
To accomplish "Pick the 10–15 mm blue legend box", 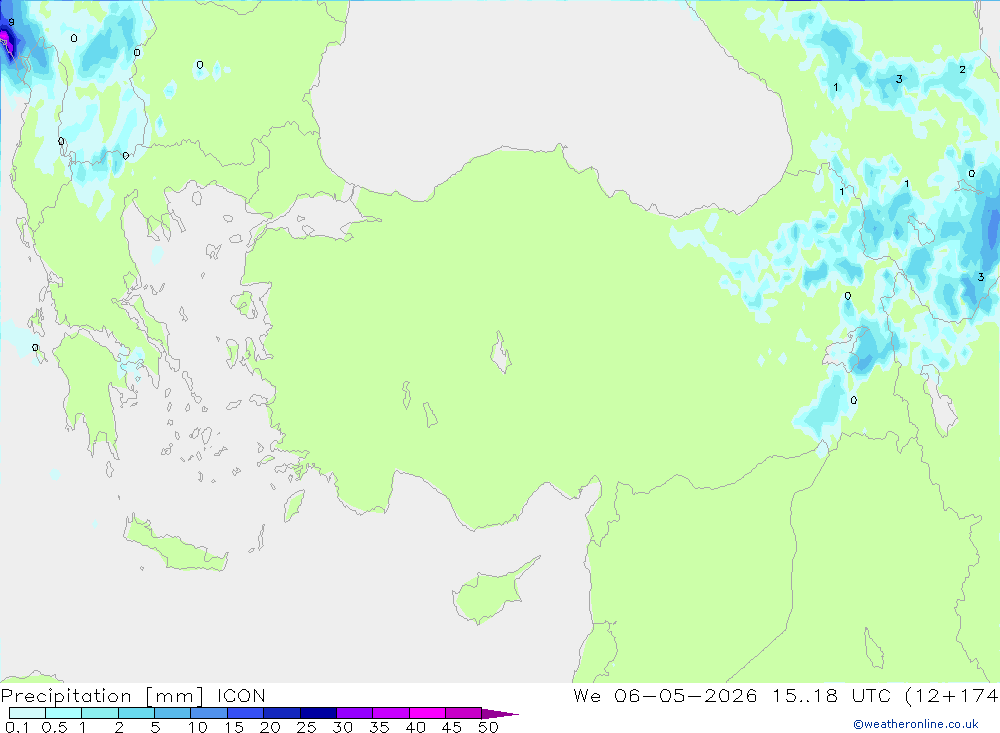I will click(209, 713).
